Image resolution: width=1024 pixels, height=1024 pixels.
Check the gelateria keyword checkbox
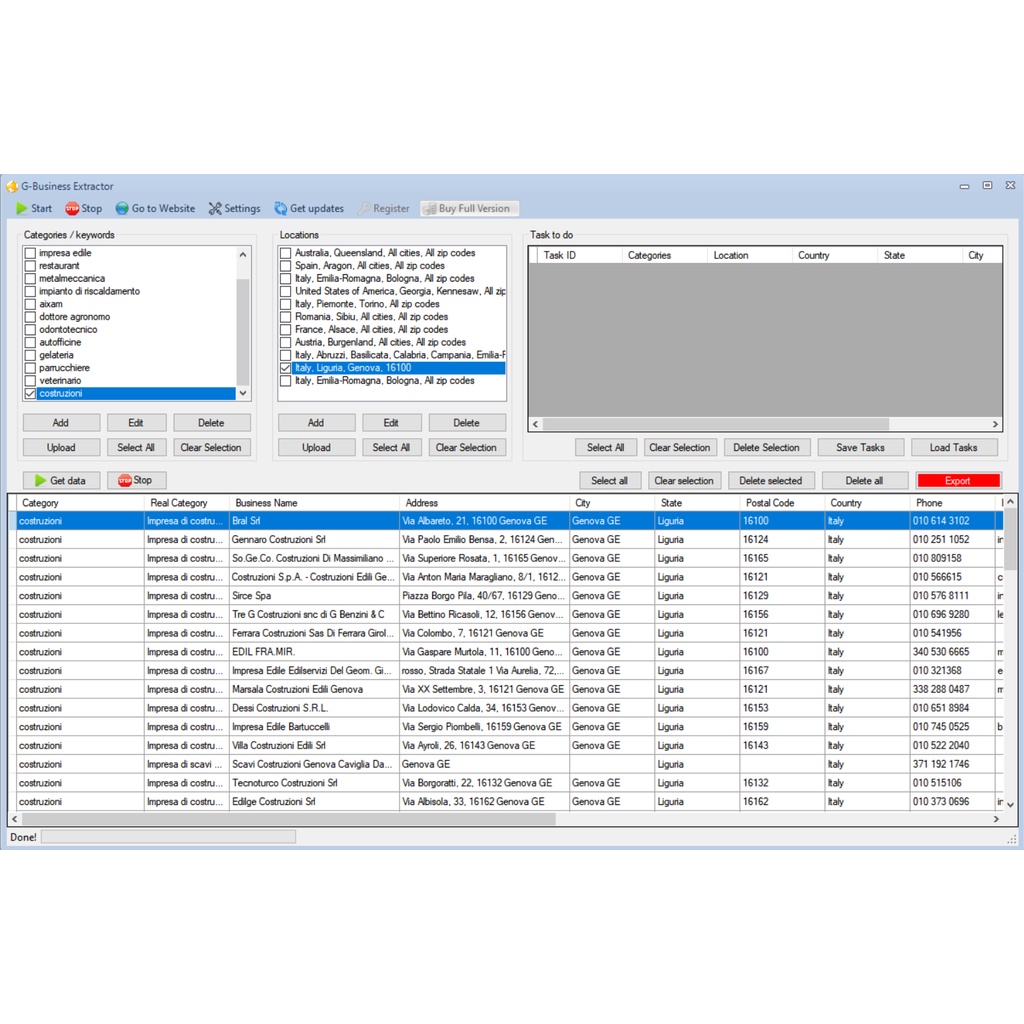click(30, 355)
